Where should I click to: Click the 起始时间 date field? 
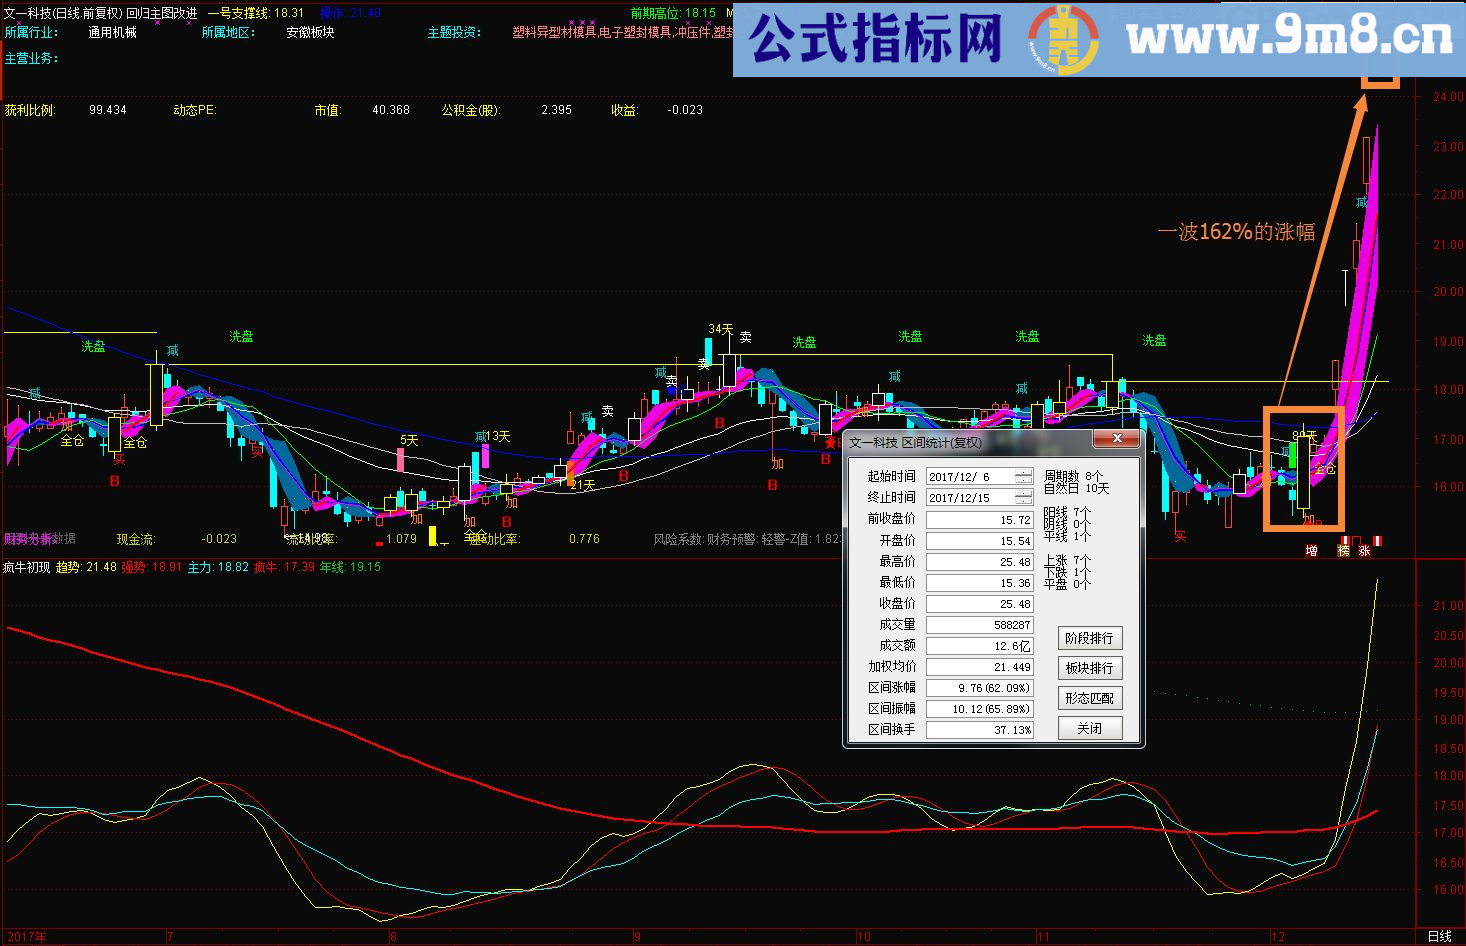coord(979,477)
